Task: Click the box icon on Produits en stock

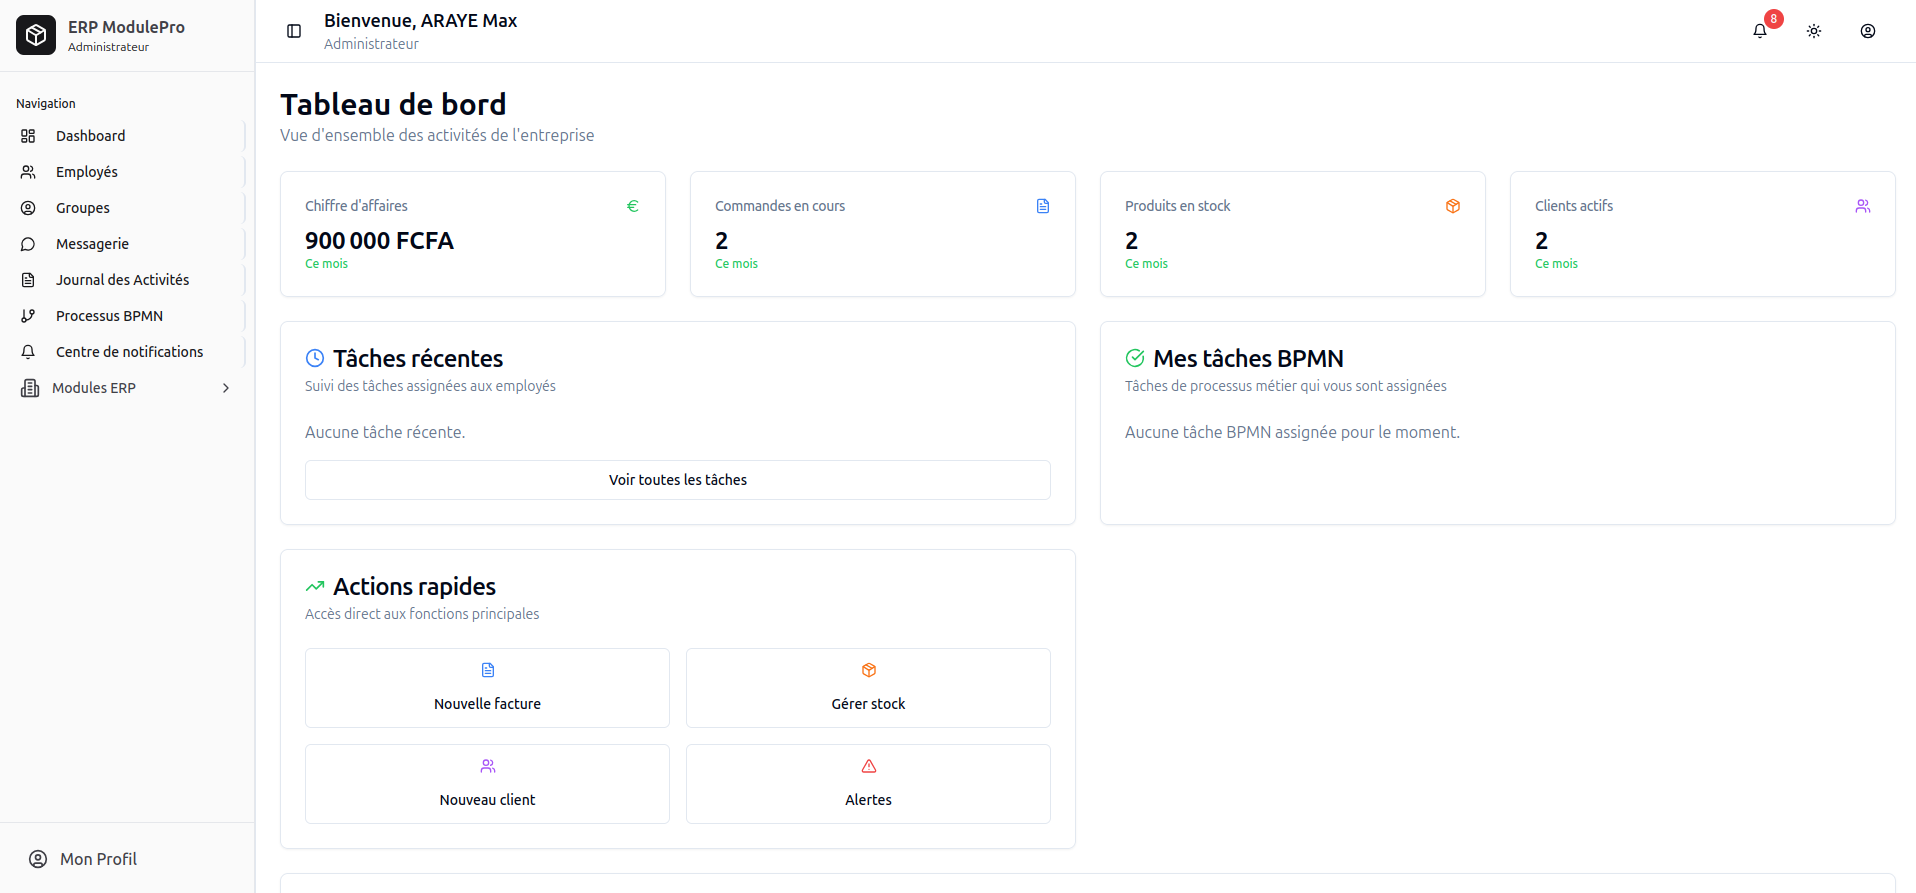Action: pos(1453,206)
